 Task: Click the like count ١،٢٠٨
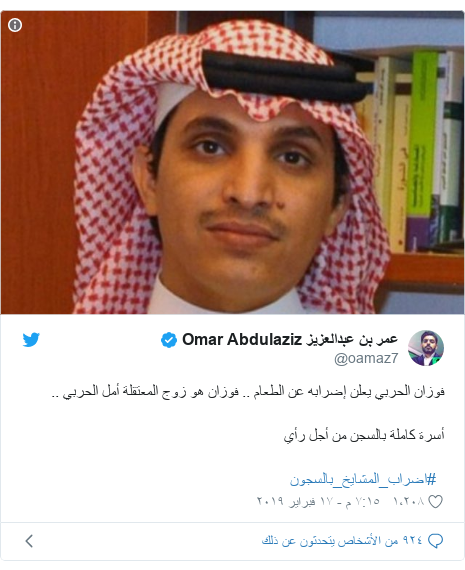pyautogui.click(x=409, y=502)
